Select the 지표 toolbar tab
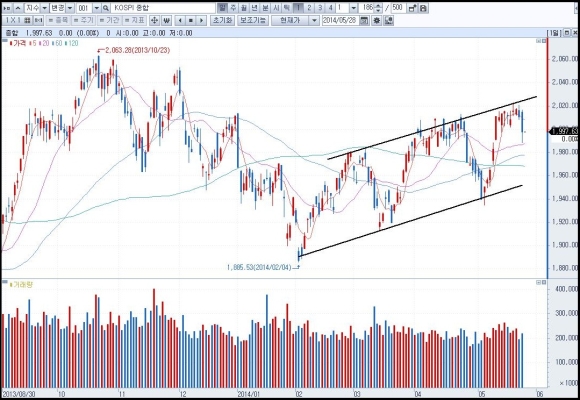Viewport: 580px width, 400px height. (x=135, y=20)
